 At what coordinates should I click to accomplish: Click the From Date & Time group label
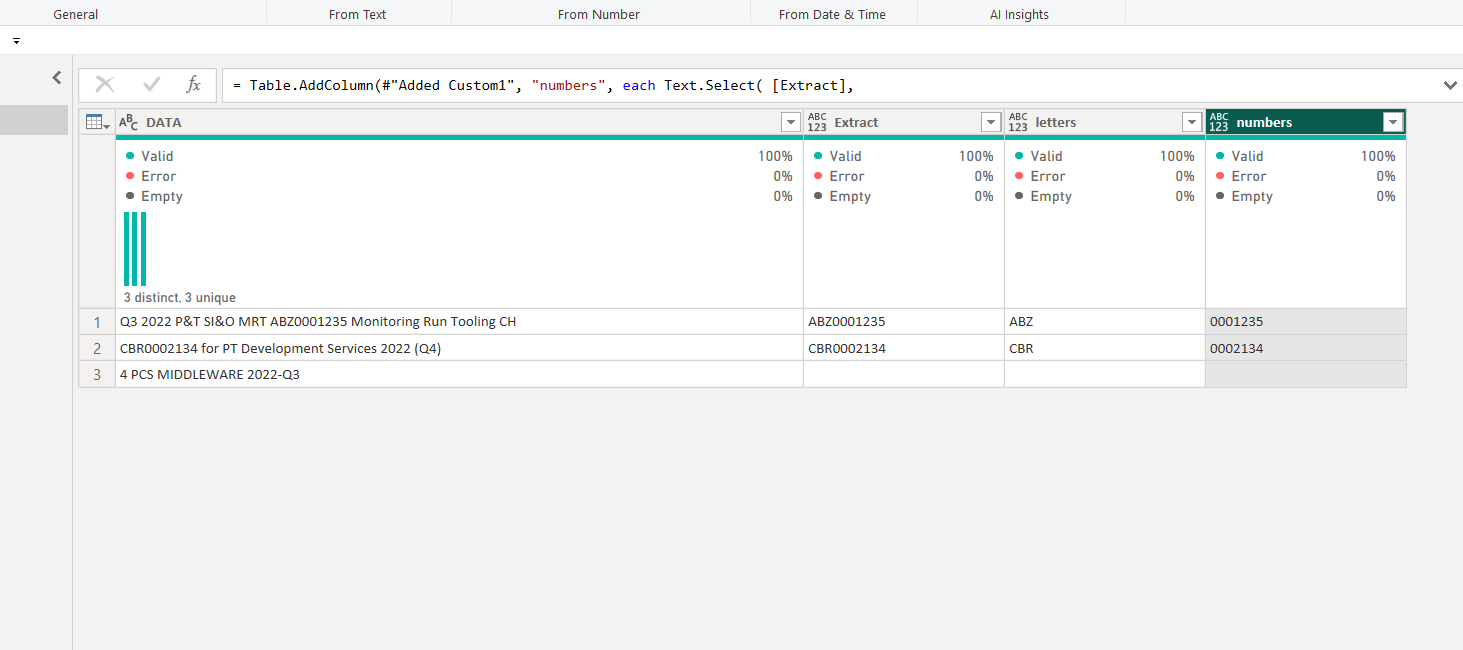832,14
